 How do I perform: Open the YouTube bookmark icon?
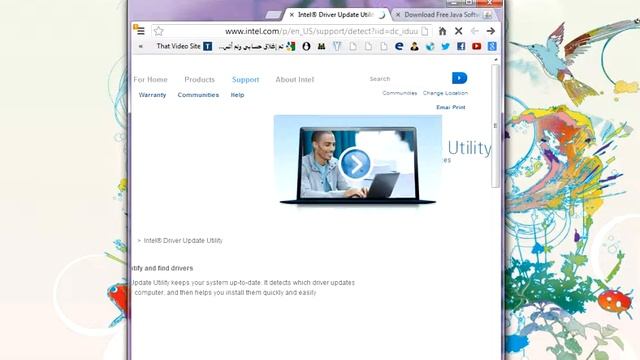click(x=476, y=47)
